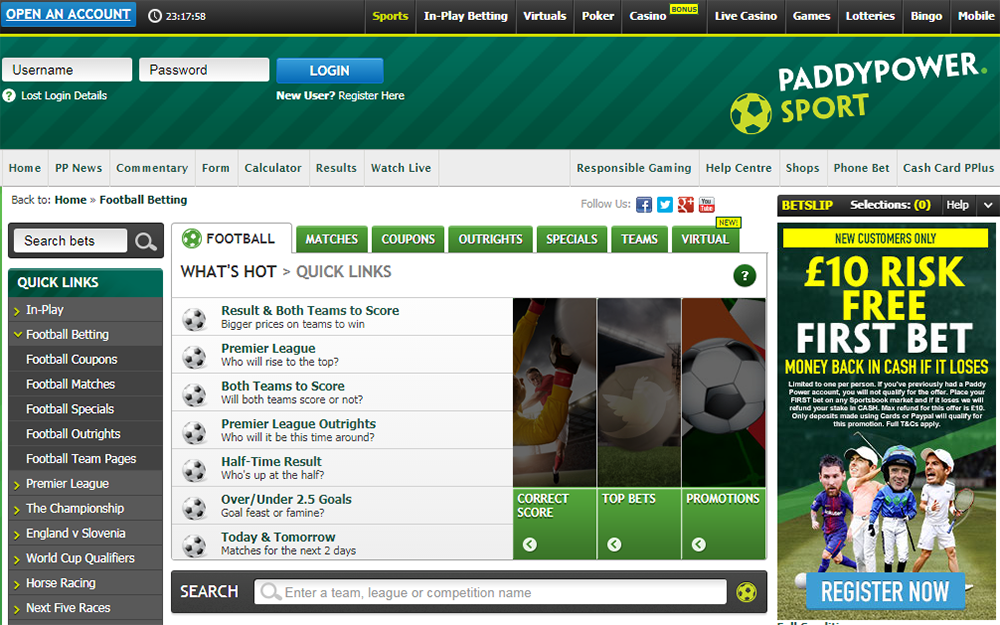The image size is (1000, 625).
Task: Click the football icon beside the search field
Action: pos(746,592)
